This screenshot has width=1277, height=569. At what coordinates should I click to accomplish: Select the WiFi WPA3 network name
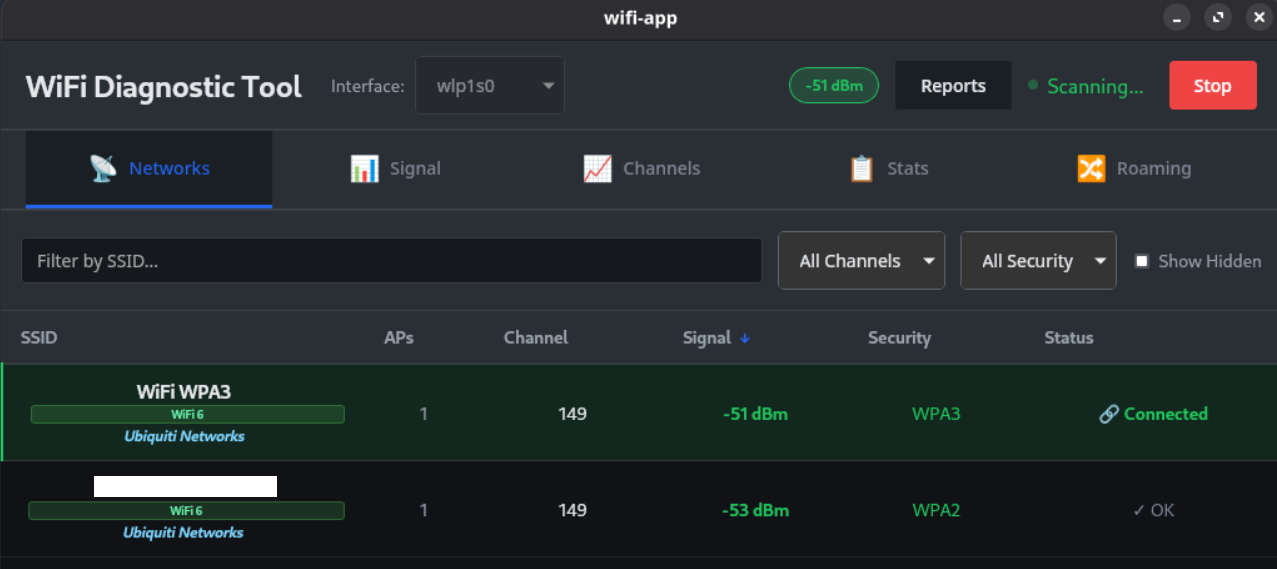184,391
